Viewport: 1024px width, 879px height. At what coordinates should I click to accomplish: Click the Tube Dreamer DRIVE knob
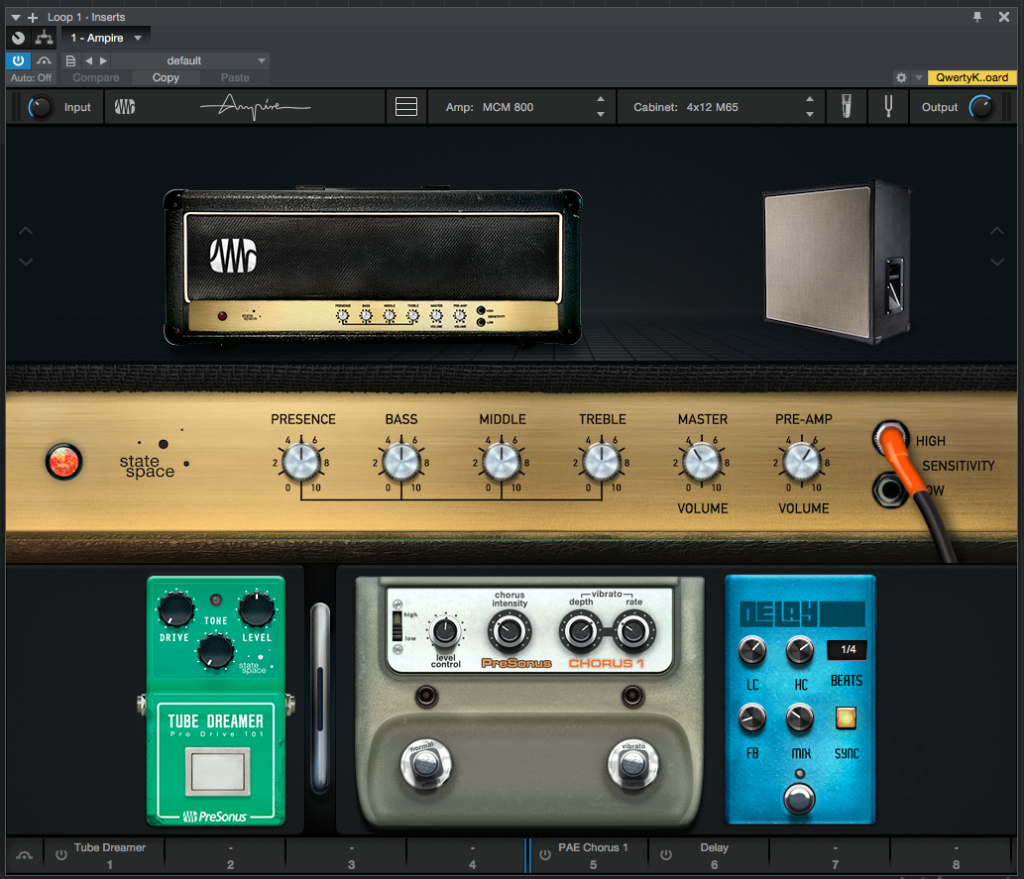[176, 610]
